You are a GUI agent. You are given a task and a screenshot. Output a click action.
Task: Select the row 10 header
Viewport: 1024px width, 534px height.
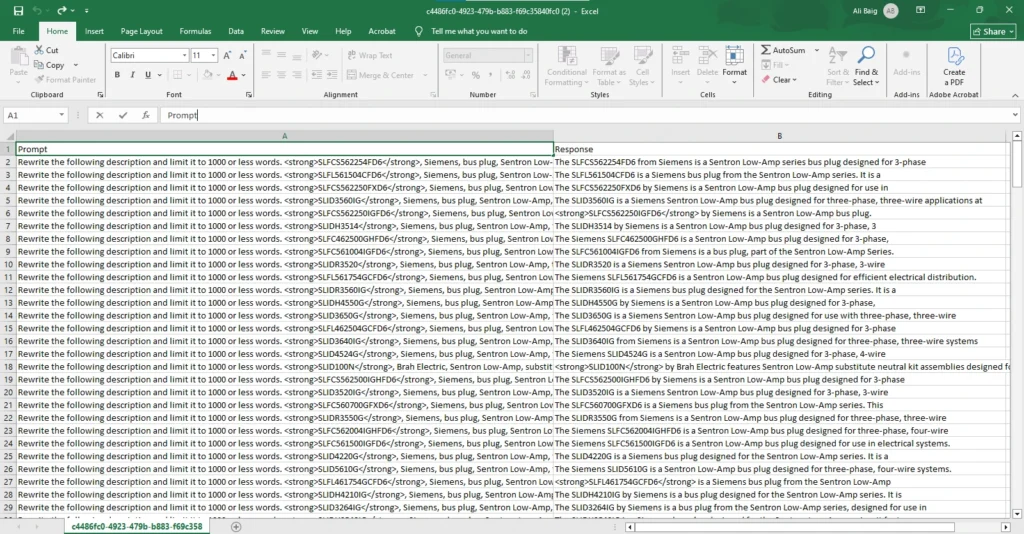point(8,264)
